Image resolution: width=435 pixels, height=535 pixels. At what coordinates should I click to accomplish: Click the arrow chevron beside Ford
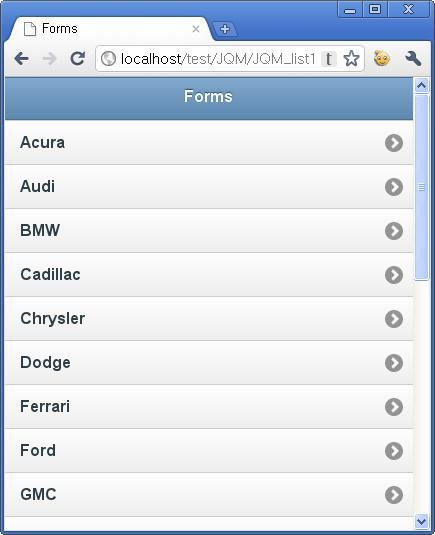tap(394, 451)
